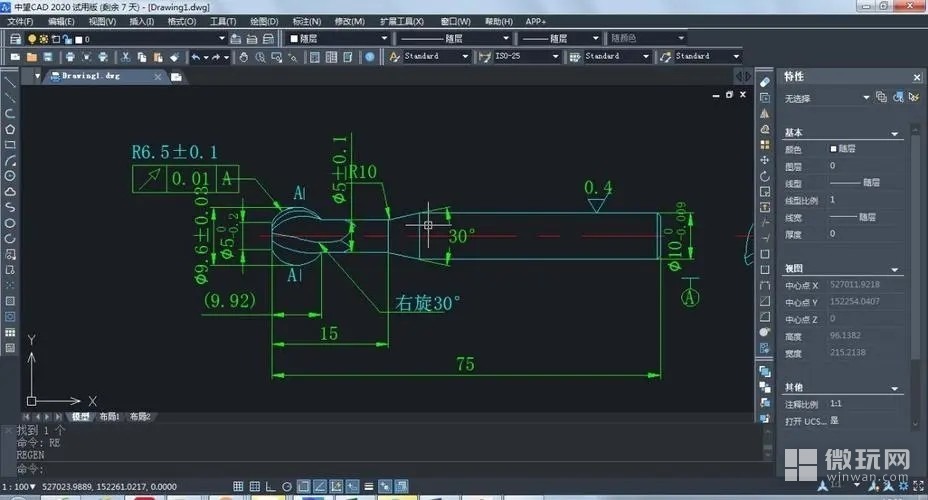
Task: Click the Open file folder icon
Action: tap(32, 57)
